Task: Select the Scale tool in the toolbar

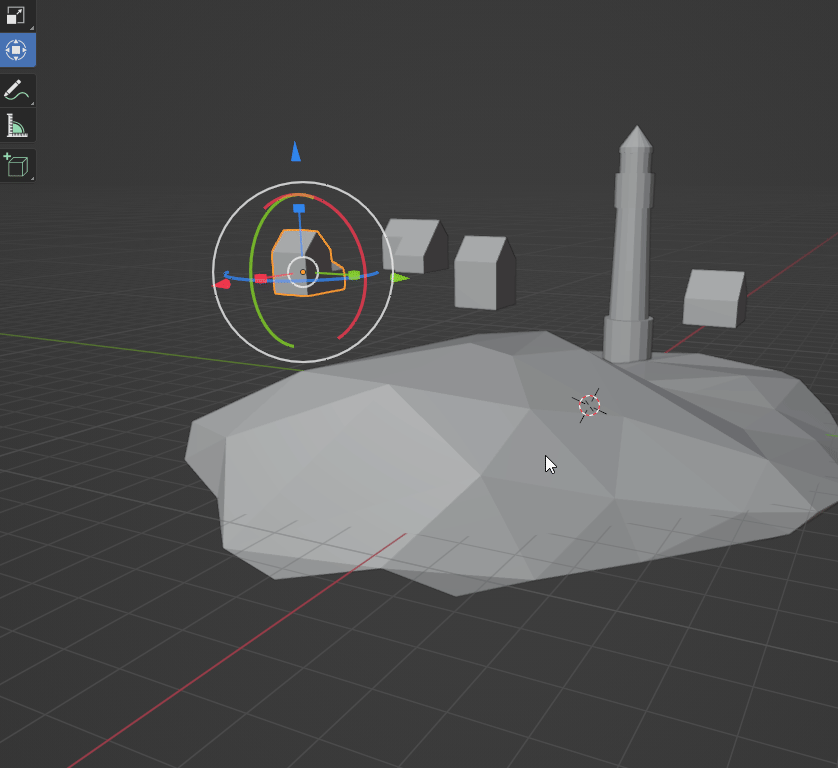Action: (x=17, y=15)
